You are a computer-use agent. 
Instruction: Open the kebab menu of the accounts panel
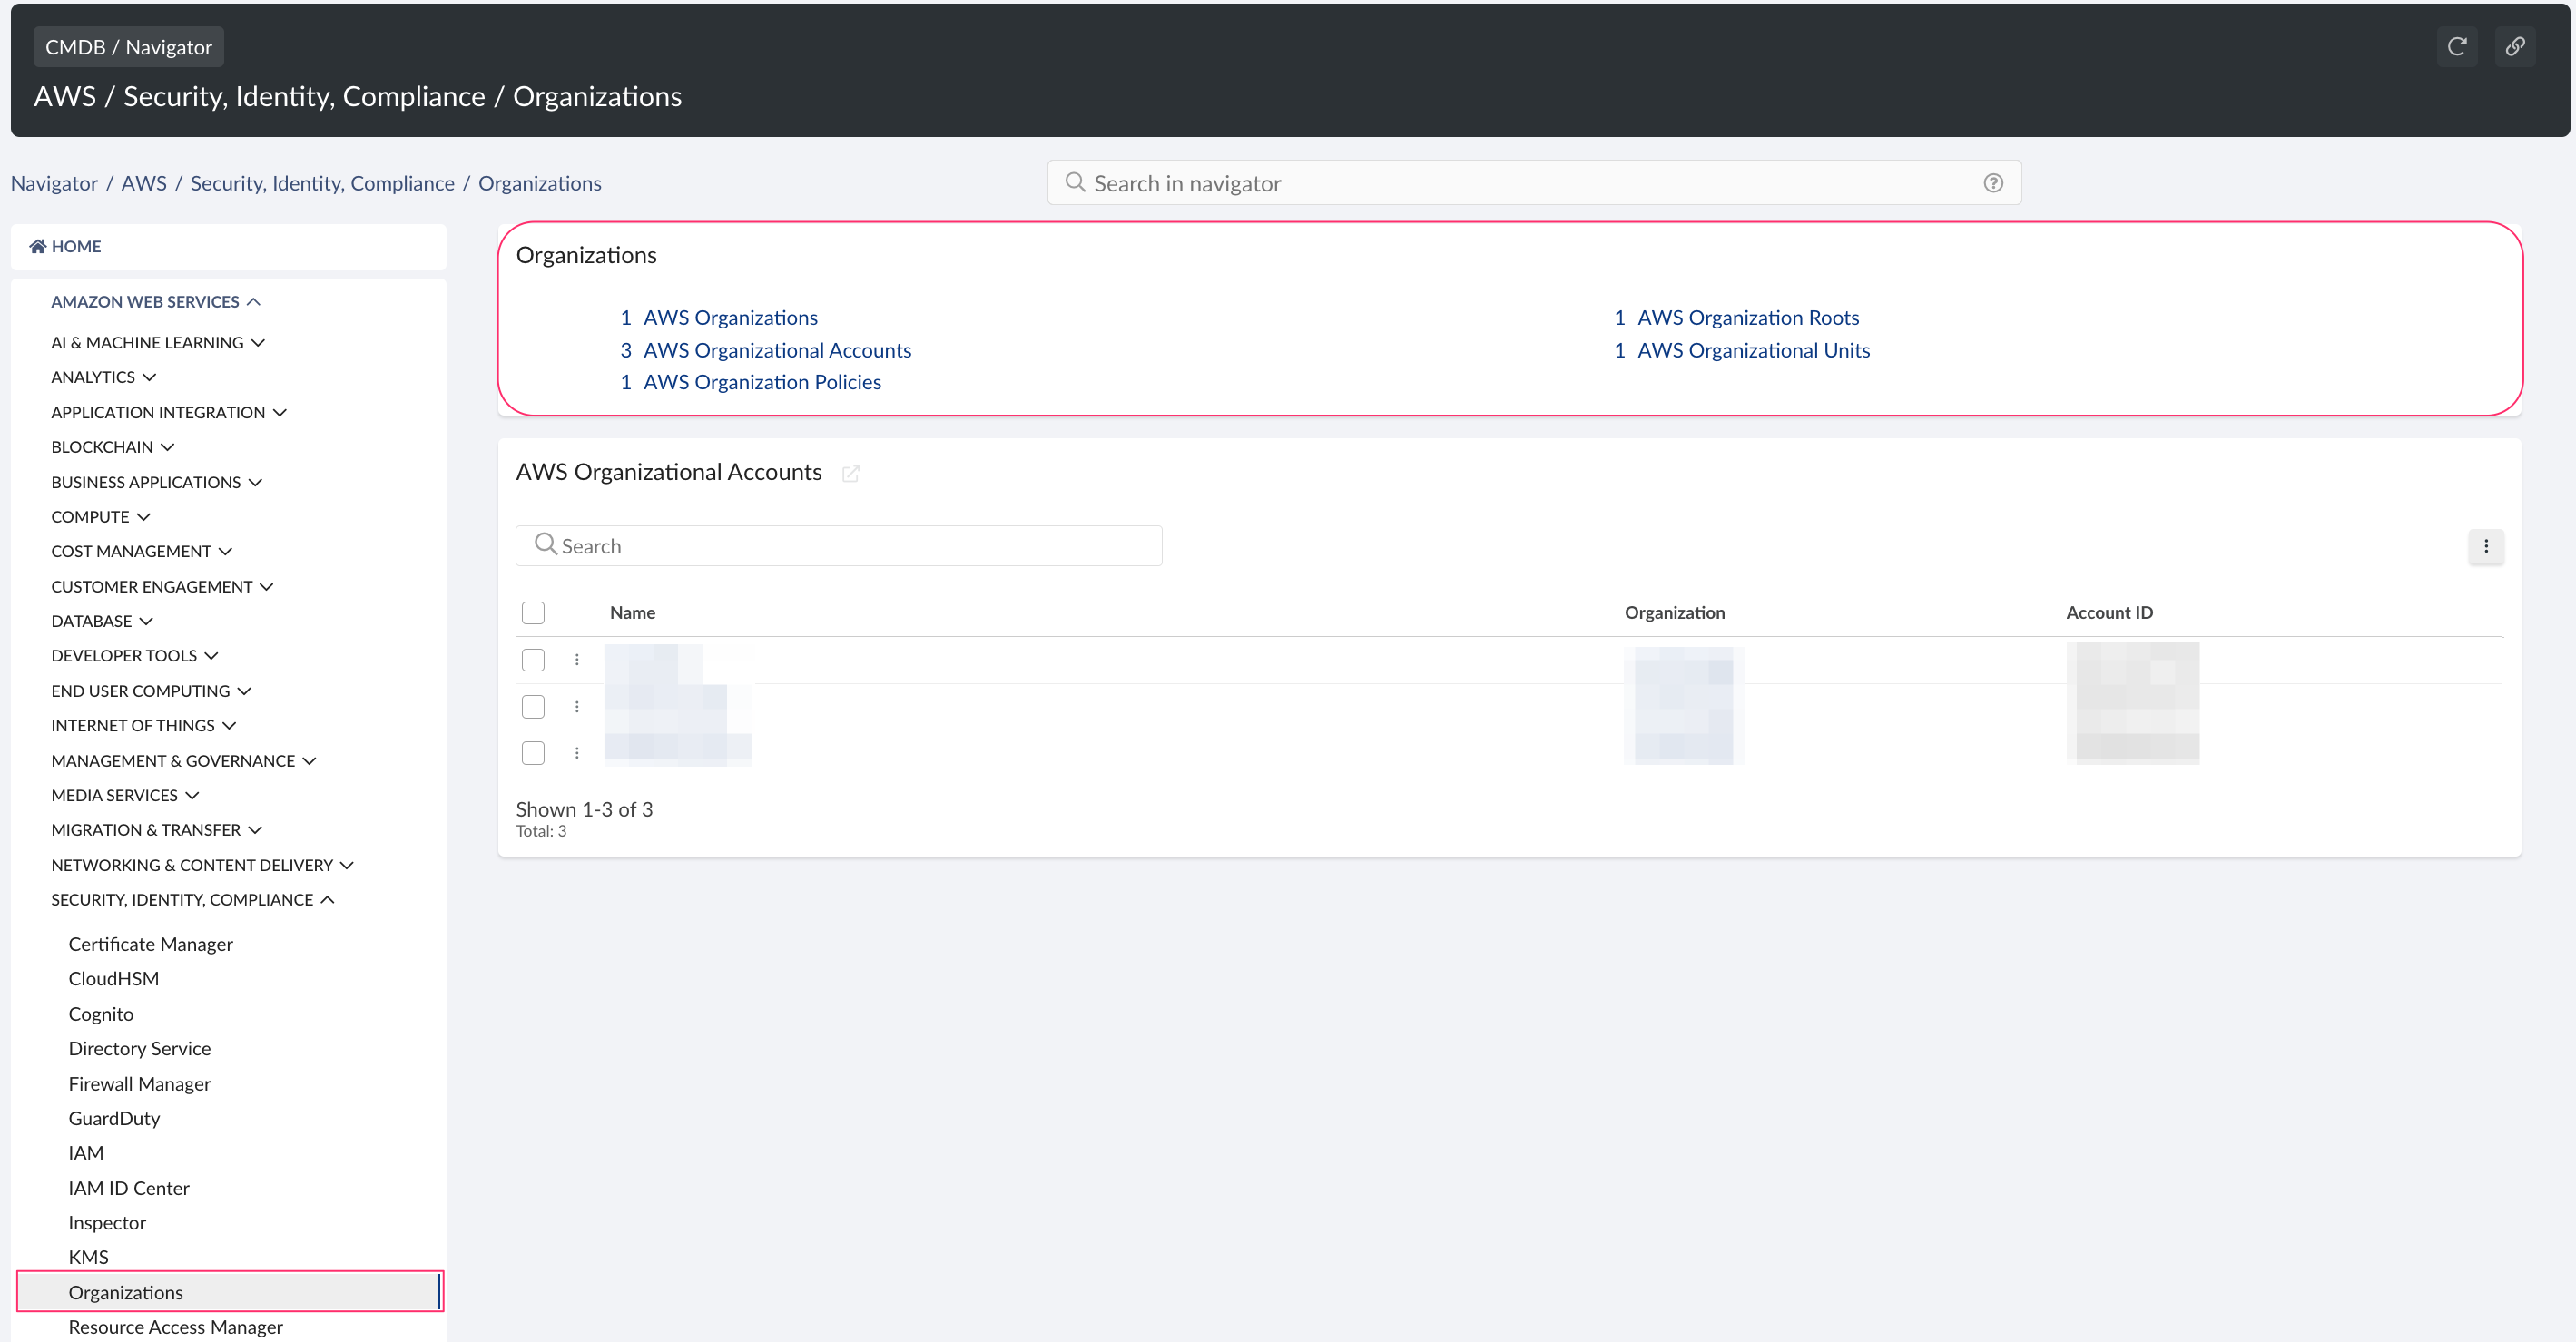point(2487,547)
